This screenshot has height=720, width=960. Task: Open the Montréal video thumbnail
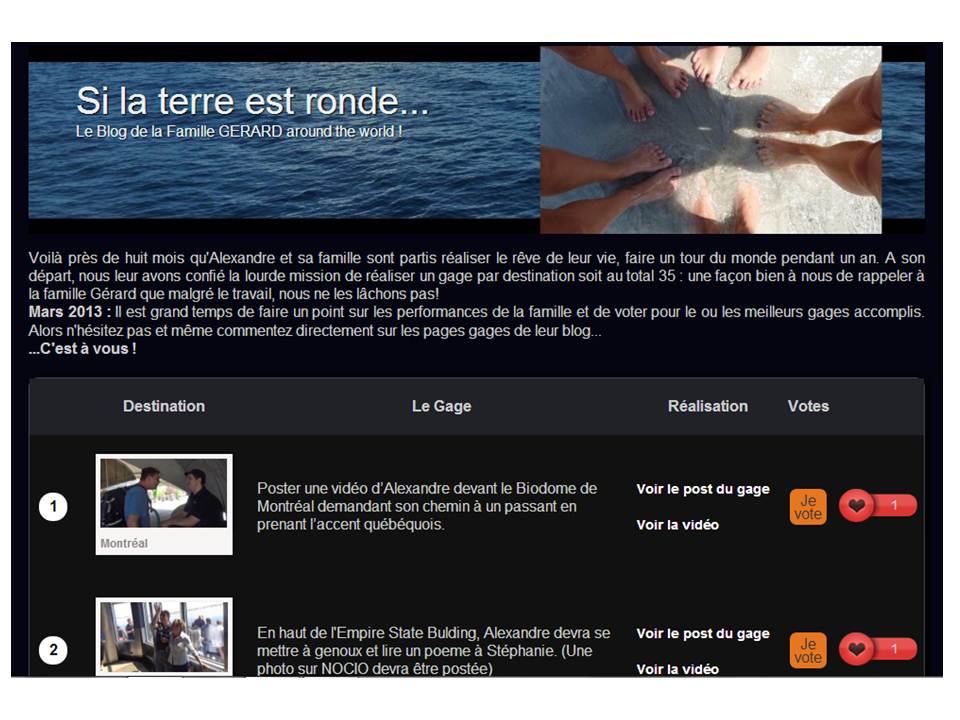click(164, 493)
